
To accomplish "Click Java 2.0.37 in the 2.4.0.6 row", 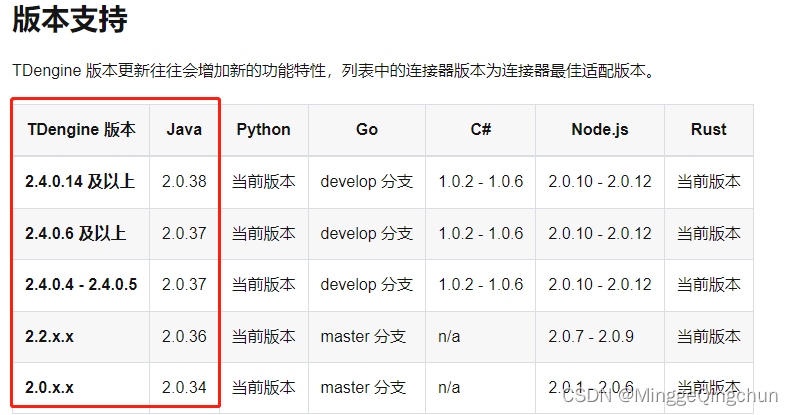I will point(184,233).
